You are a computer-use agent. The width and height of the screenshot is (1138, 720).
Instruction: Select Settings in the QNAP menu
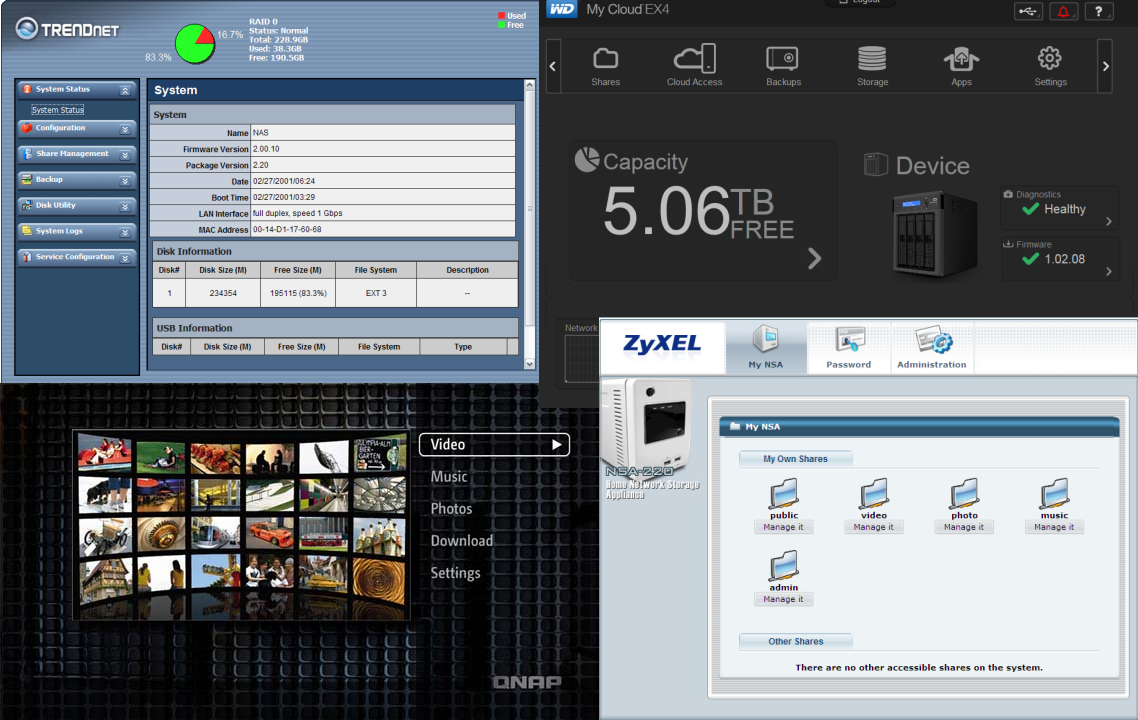click(455, 573)
